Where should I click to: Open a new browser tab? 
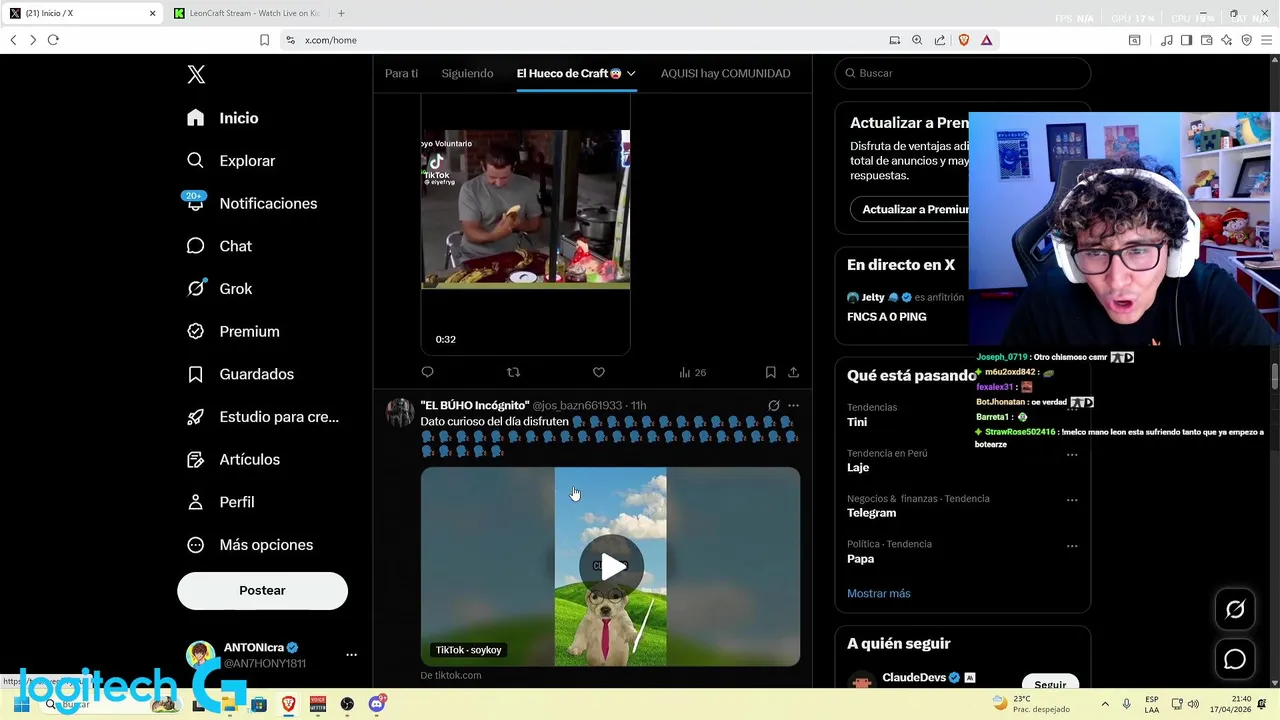(341, 13)
